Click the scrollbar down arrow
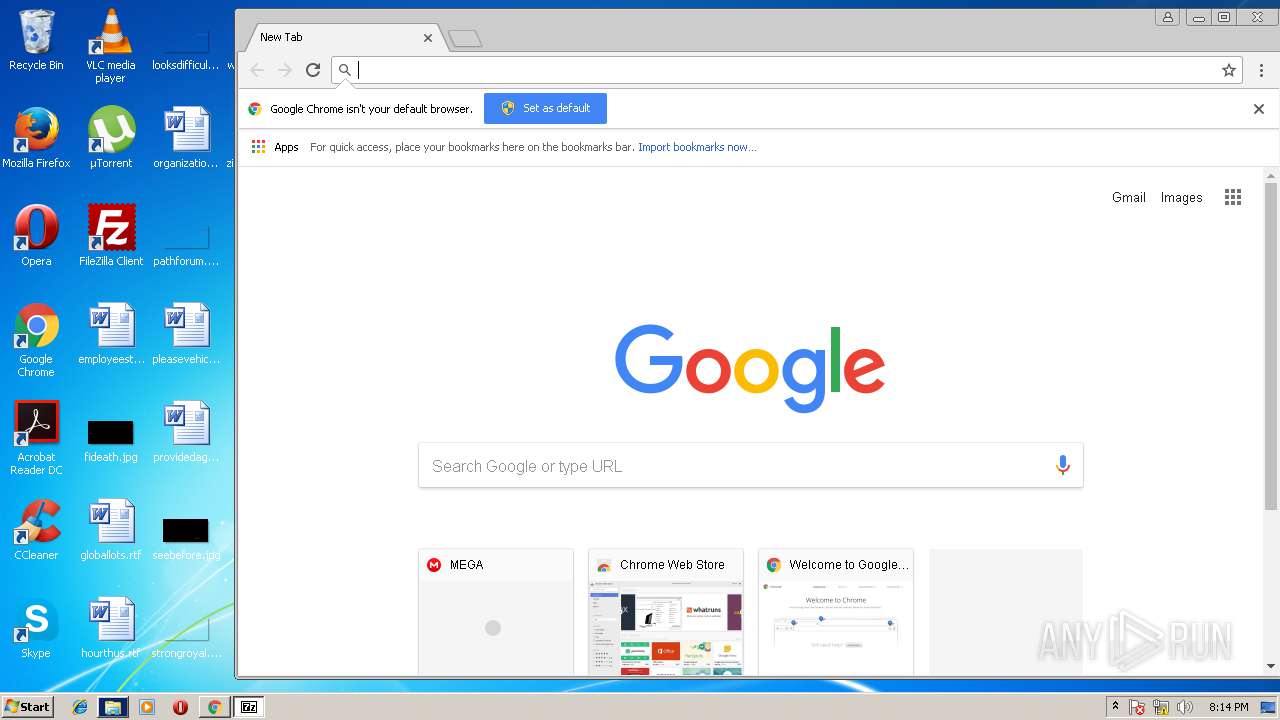 pyautogui.click(x=1271, y=666)
